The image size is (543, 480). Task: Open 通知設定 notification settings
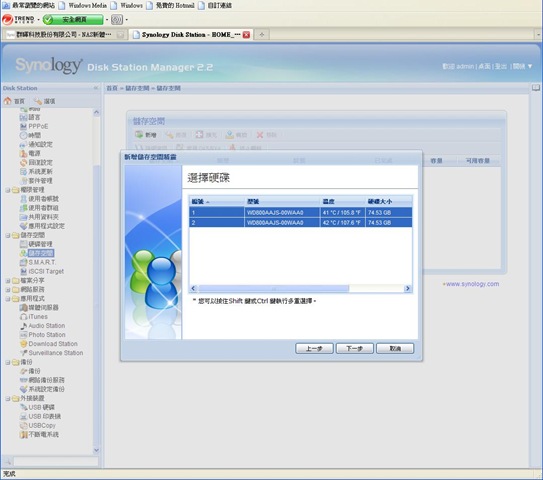[x=36, y=144]
